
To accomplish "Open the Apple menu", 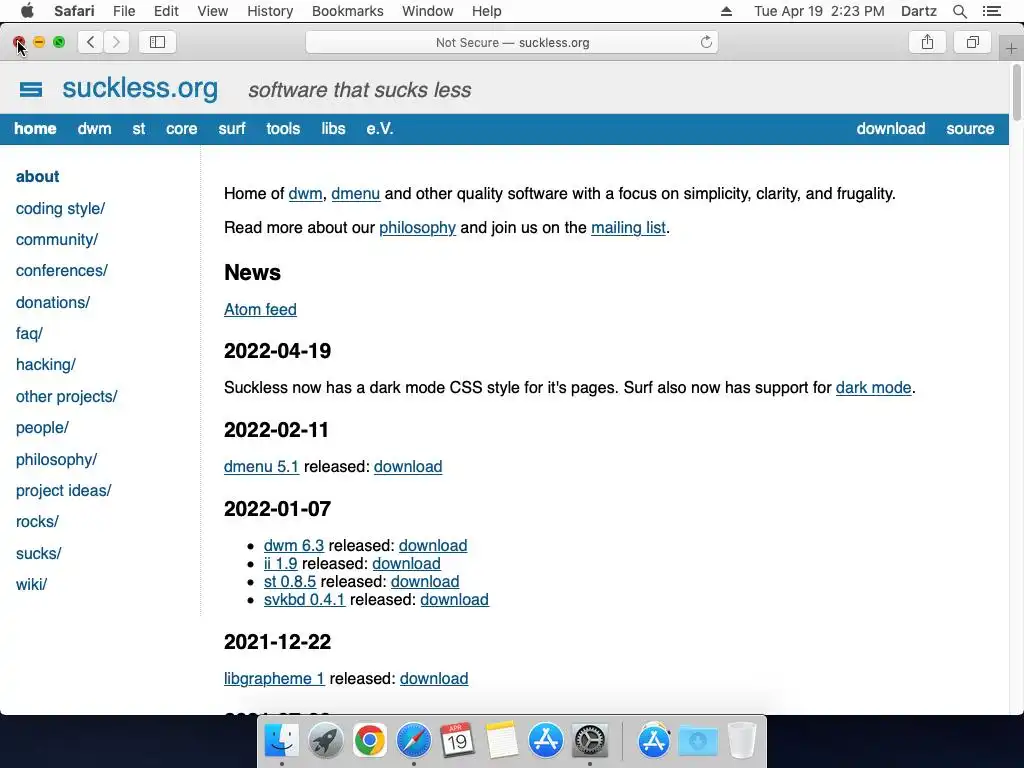I will [27, 11].
